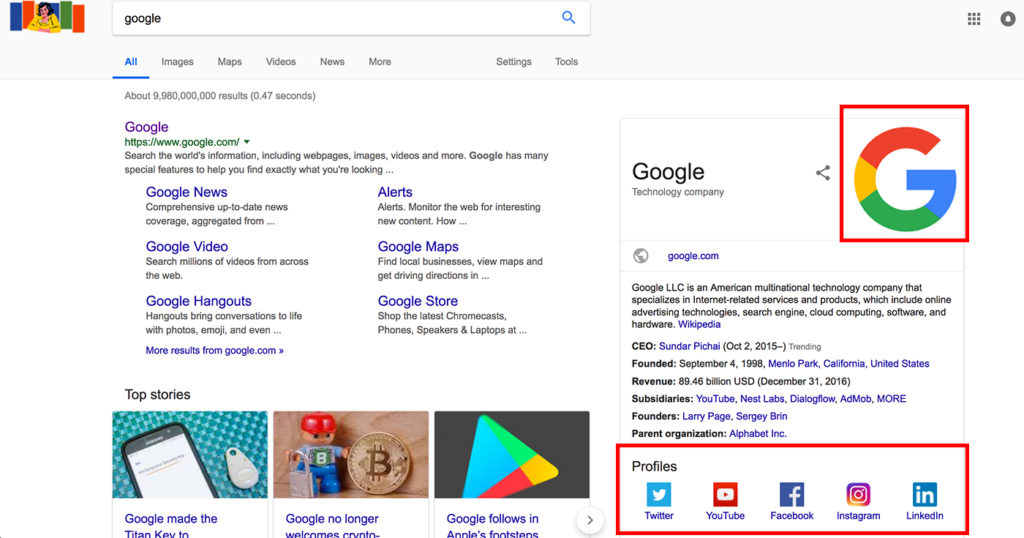Open the YouTube profile icon
The height and width of the screenshot is (538, 1024).
725,494
